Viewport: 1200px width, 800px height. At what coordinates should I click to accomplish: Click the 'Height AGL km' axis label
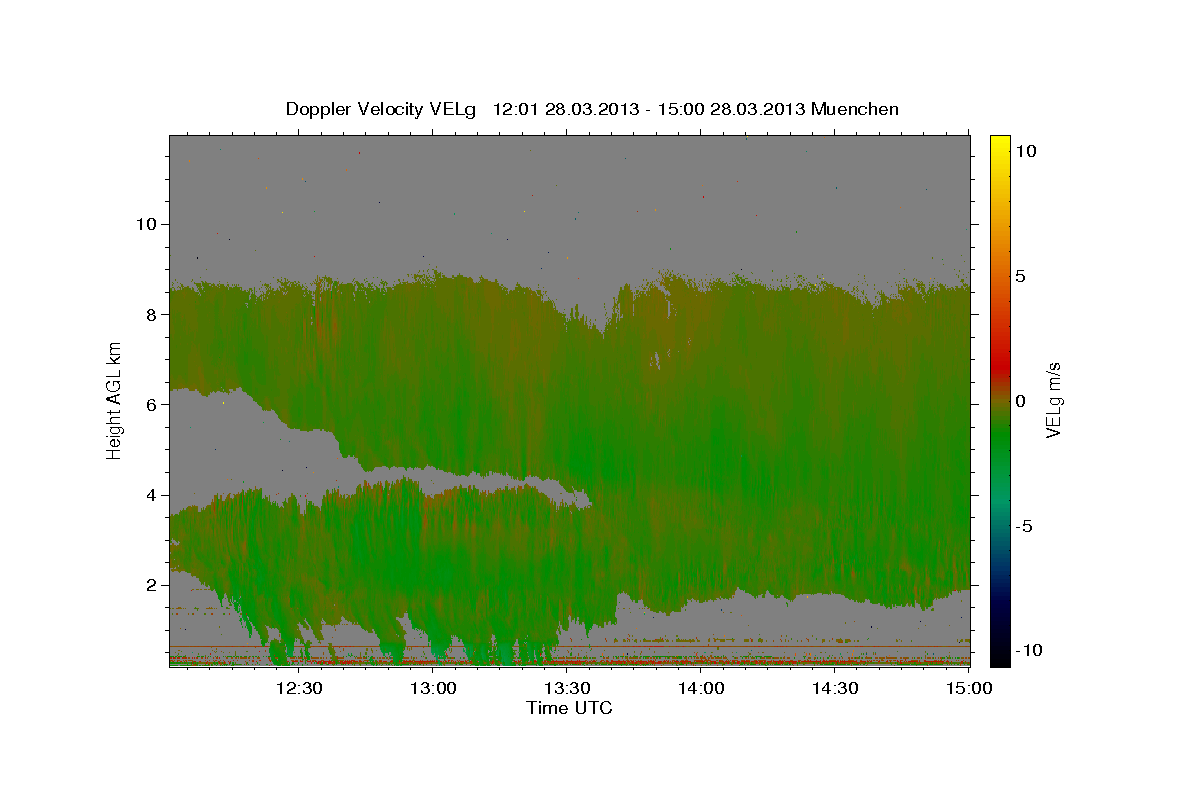115,400
